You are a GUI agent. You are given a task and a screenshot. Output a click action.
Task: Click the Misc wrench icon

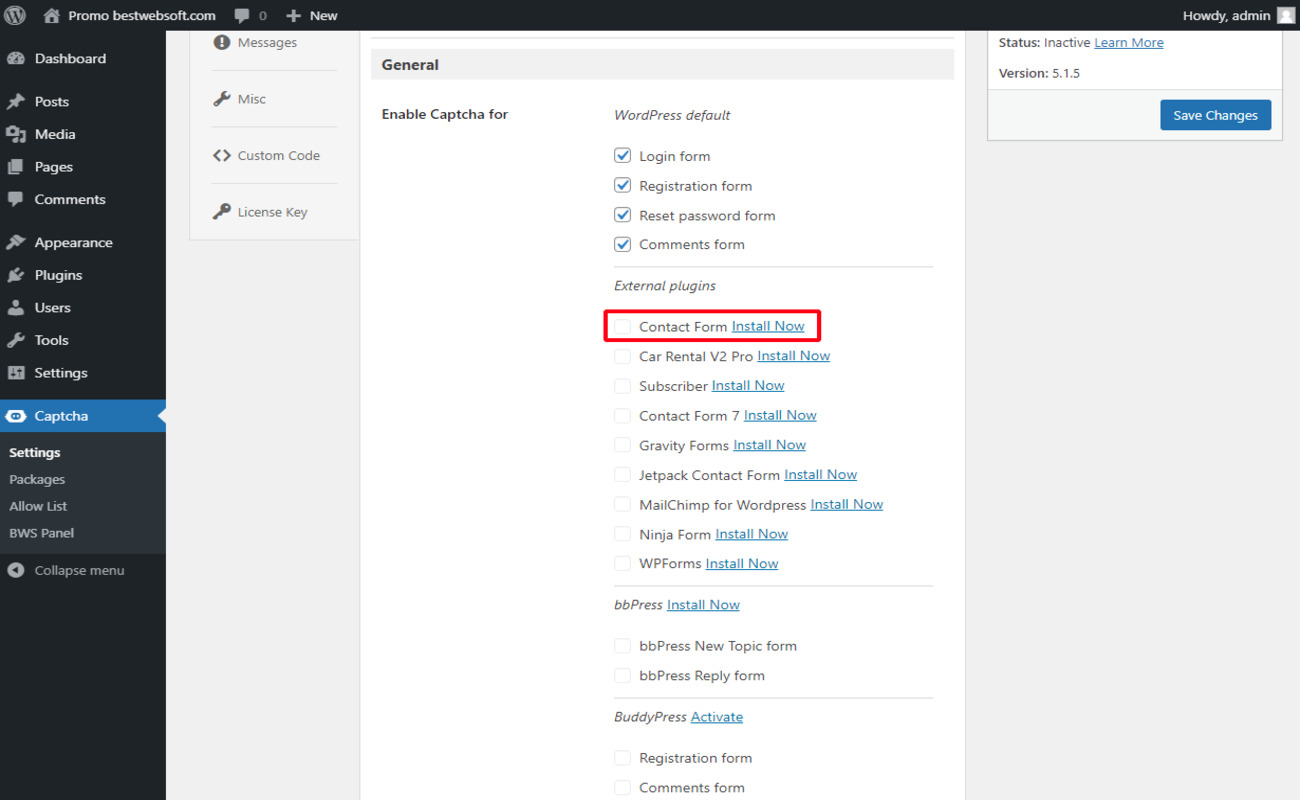coord(222,99)
